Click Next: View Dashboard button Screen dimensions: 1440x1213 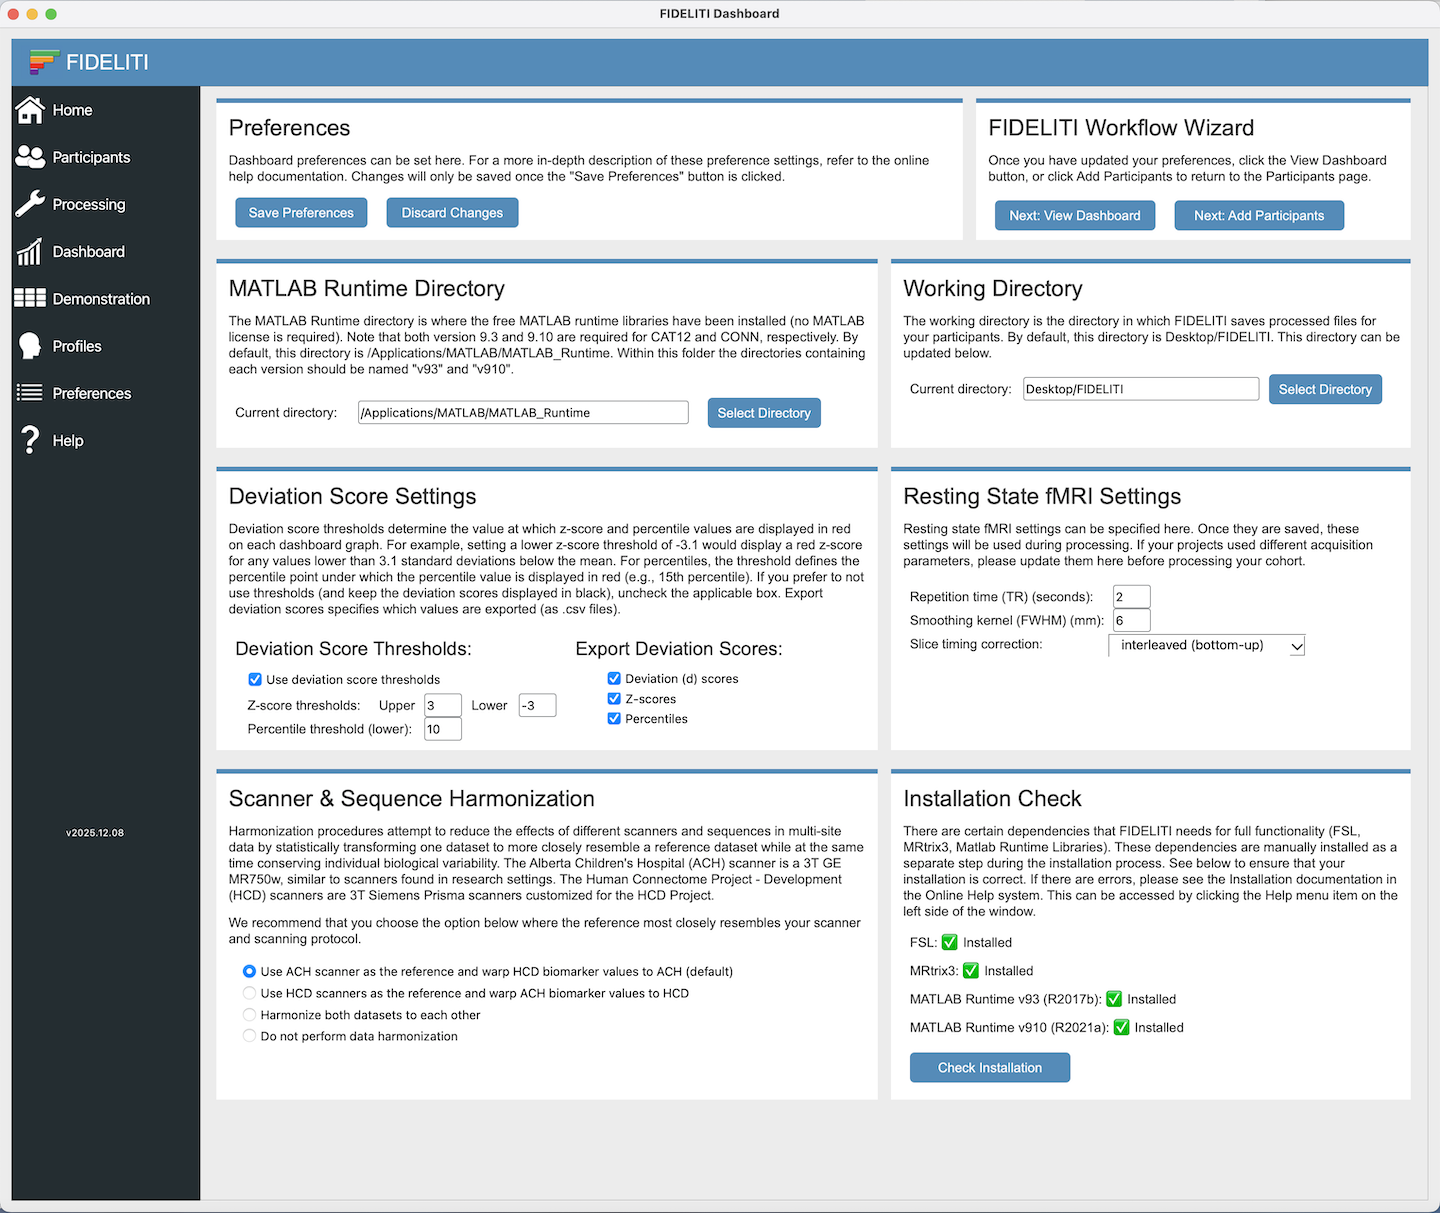[x=1074, y=215]
